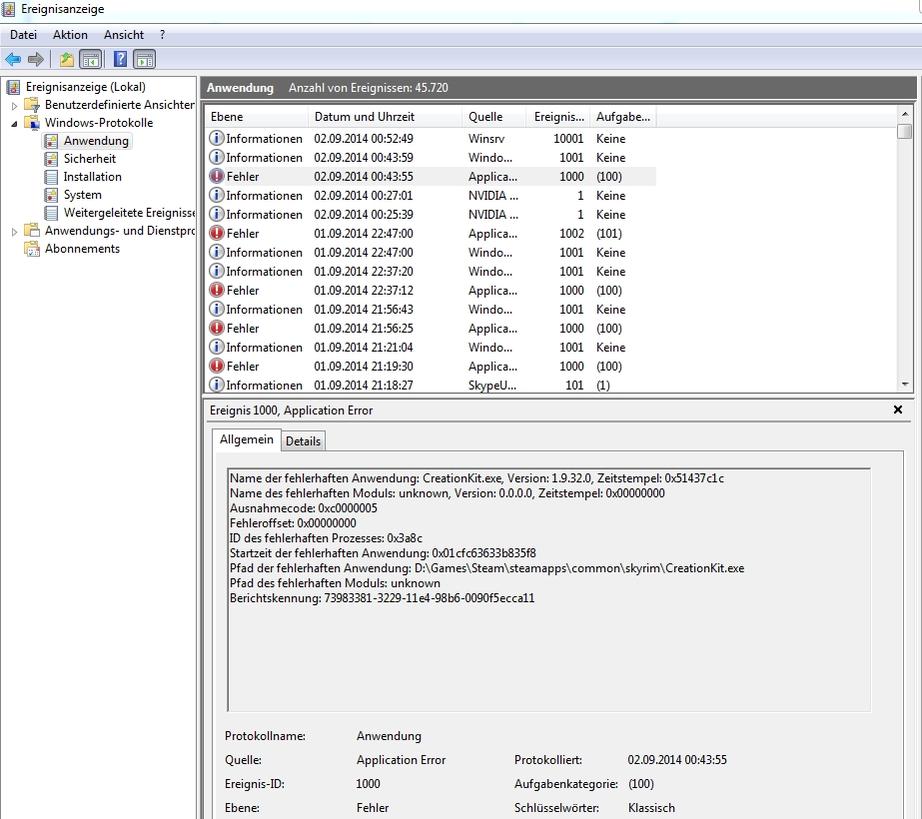Close the event preview pane
922x819 pixels.
pos(897,410)
